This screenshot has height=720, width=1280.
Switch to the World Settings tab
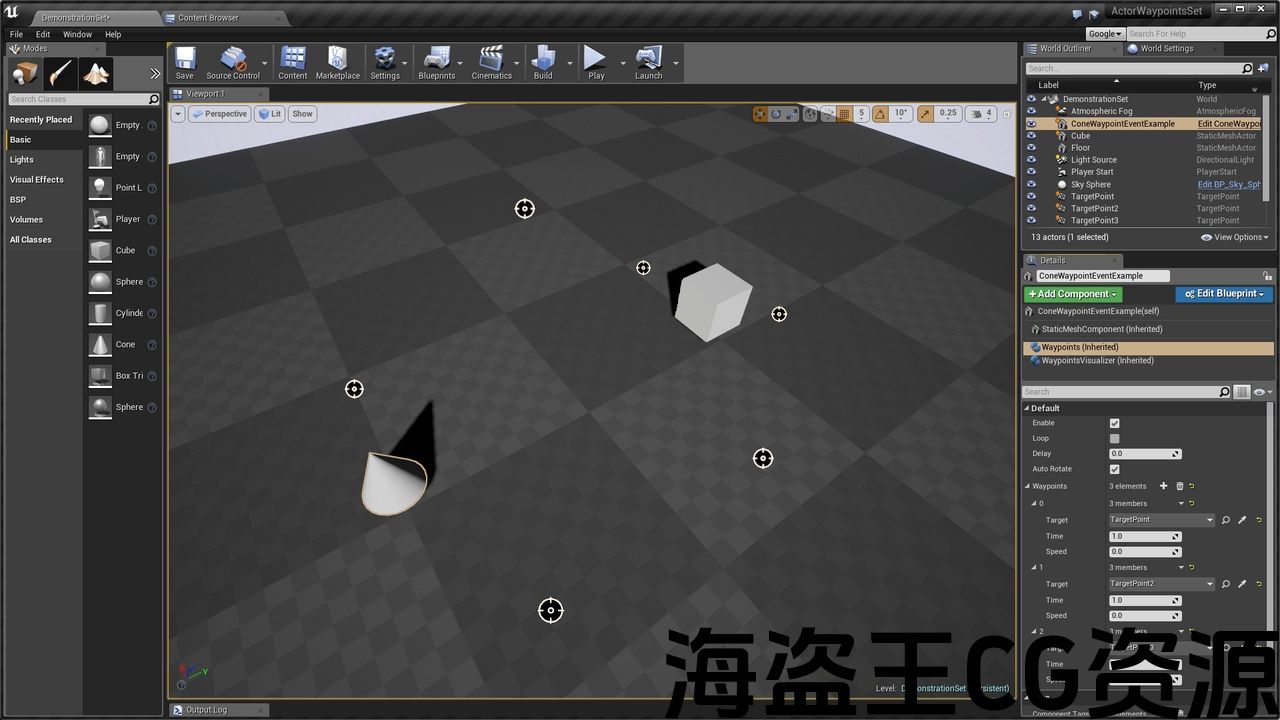(x=1166, y=48)
